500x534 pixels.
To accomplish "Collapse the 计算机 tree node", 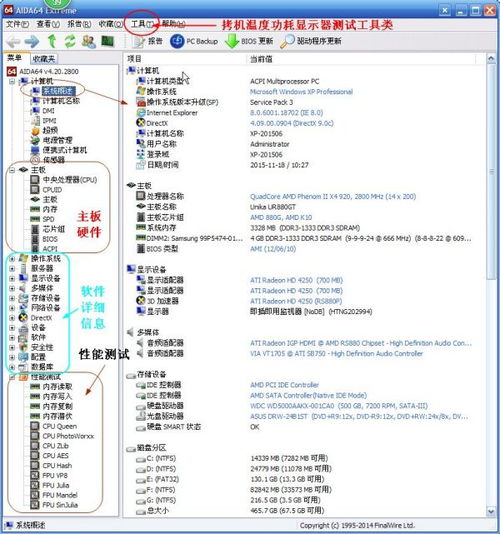I will 12,81.
